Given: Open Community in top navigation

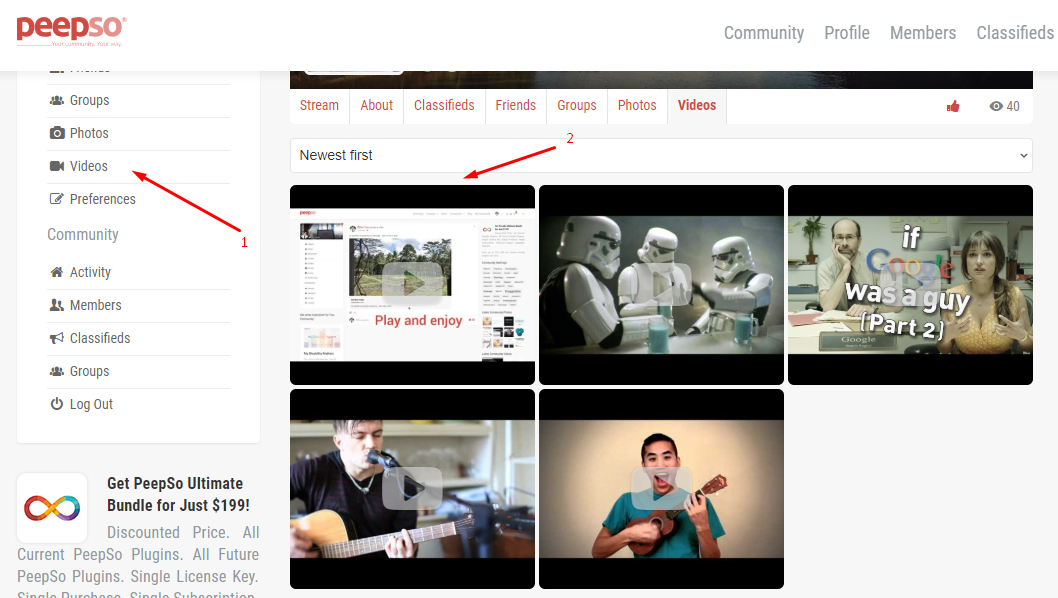Looking at the screenshot, I should tap(764, 32).
